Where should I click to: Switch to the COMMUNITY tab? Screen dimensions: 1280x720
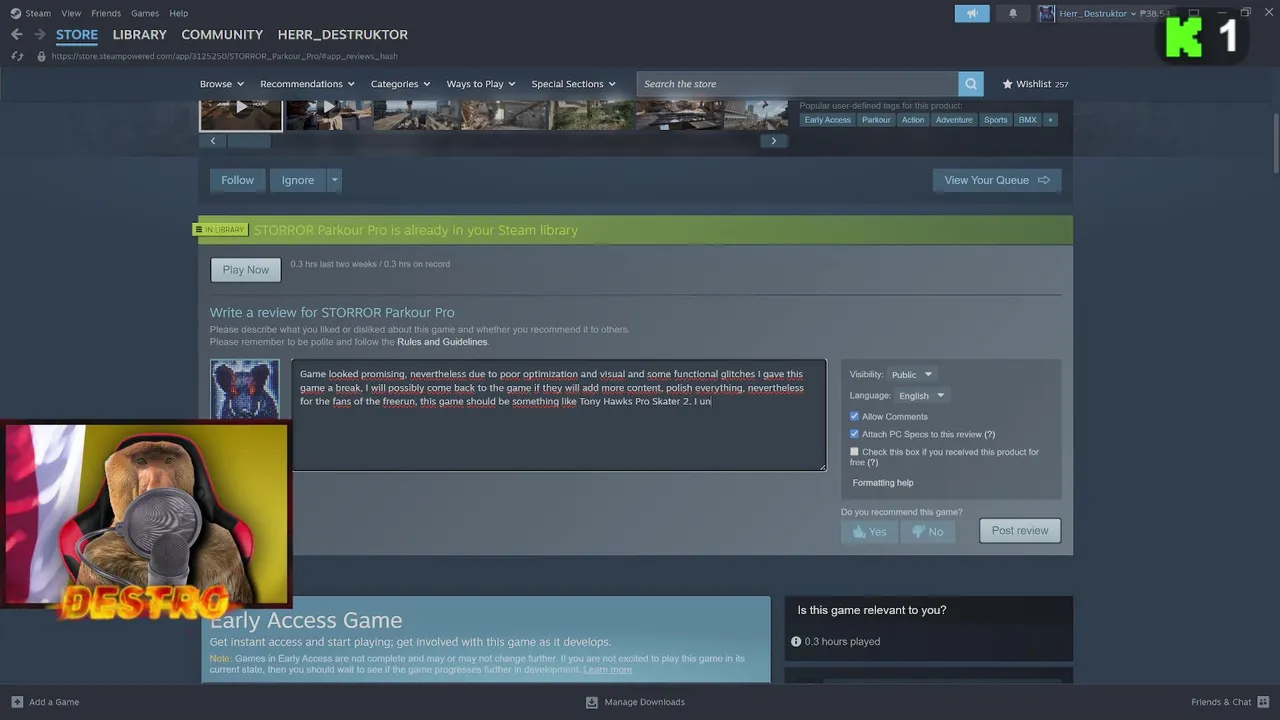click(x=222, y=34)
